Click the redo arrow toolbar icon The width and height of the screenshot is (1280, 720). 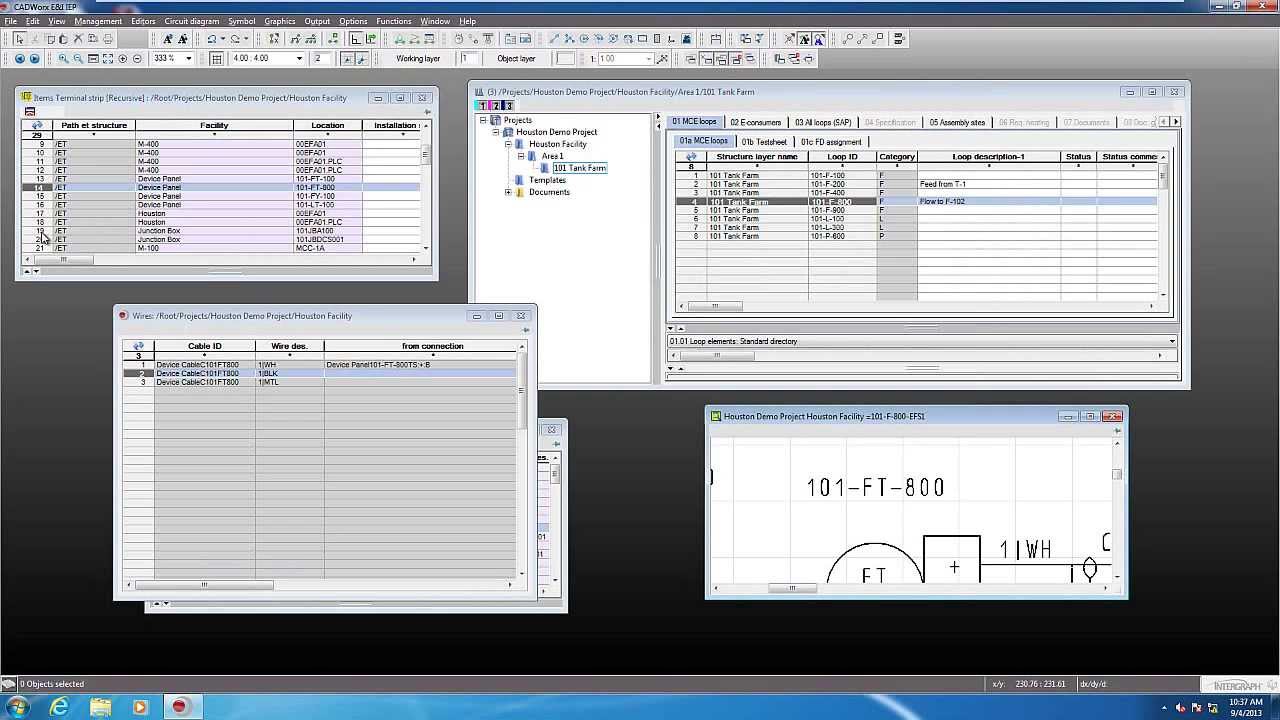coord(235,39)
